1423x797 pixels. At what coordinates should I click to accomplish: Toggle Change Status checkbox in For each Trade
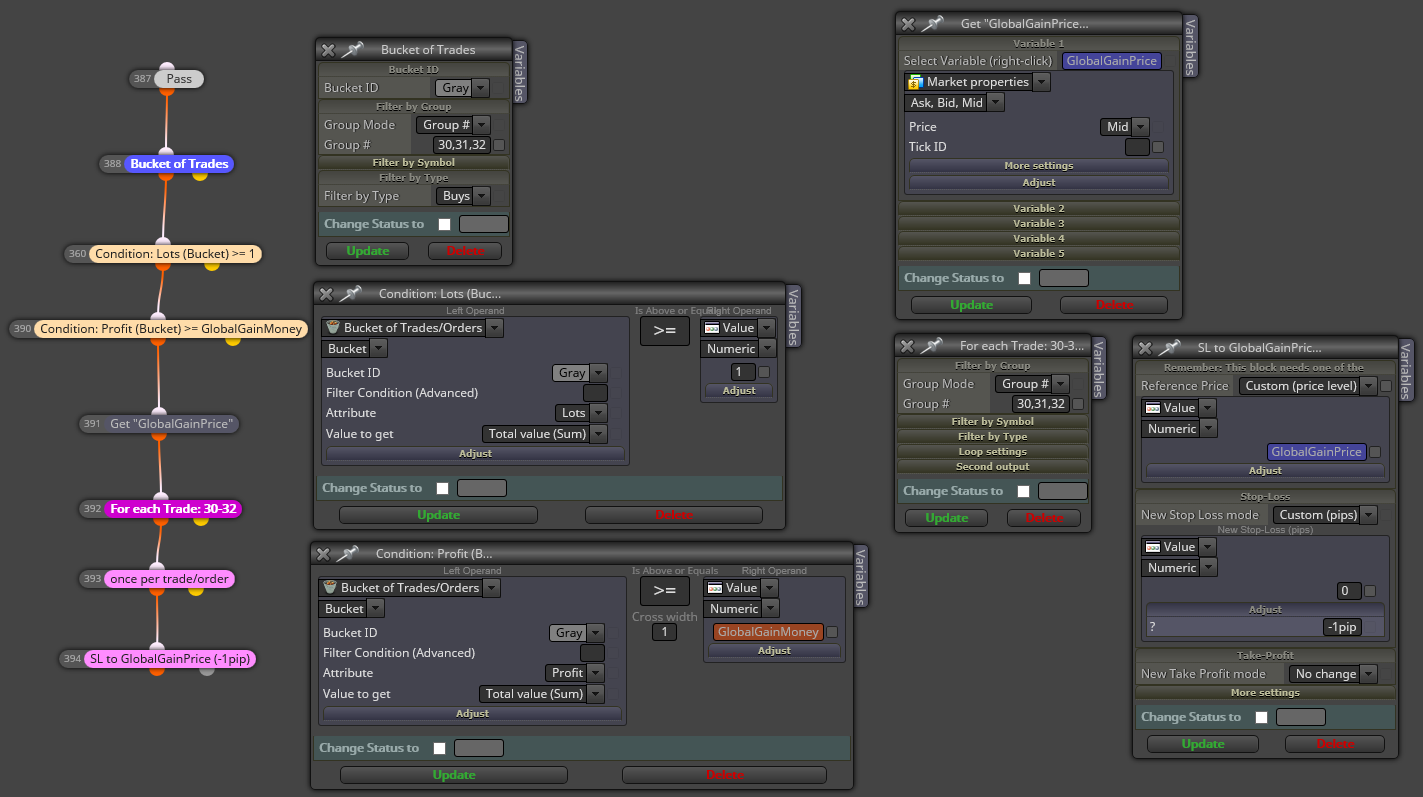click(1023, 492)
